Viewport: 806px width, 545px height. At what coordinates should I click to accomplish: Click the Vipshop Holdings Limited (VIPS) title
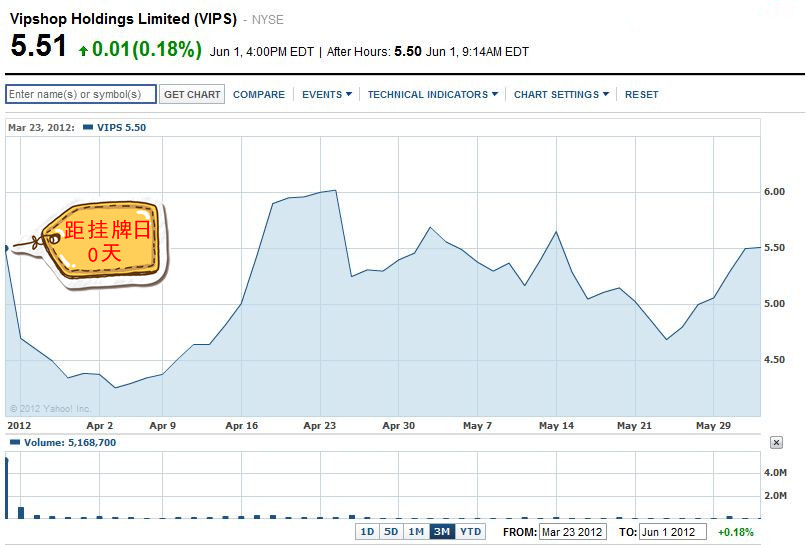[123, 19]
